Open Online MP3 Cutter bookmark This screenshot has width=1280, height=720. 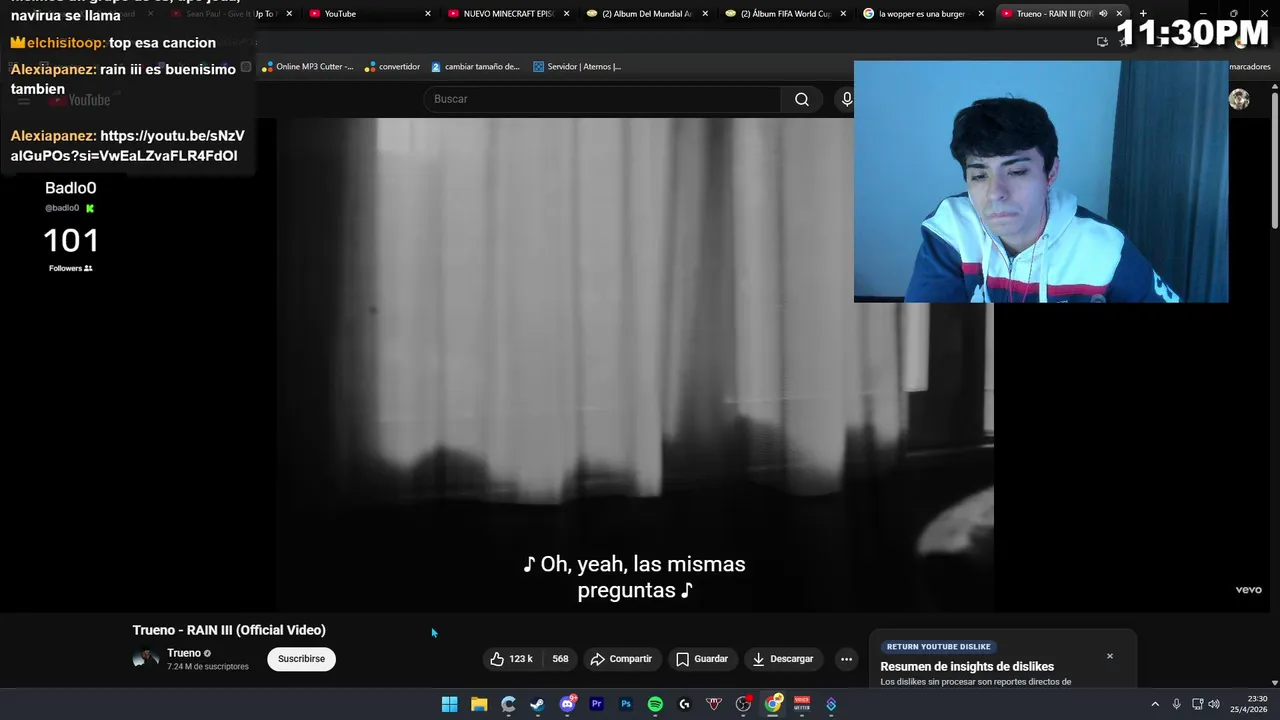pos(308,67)
